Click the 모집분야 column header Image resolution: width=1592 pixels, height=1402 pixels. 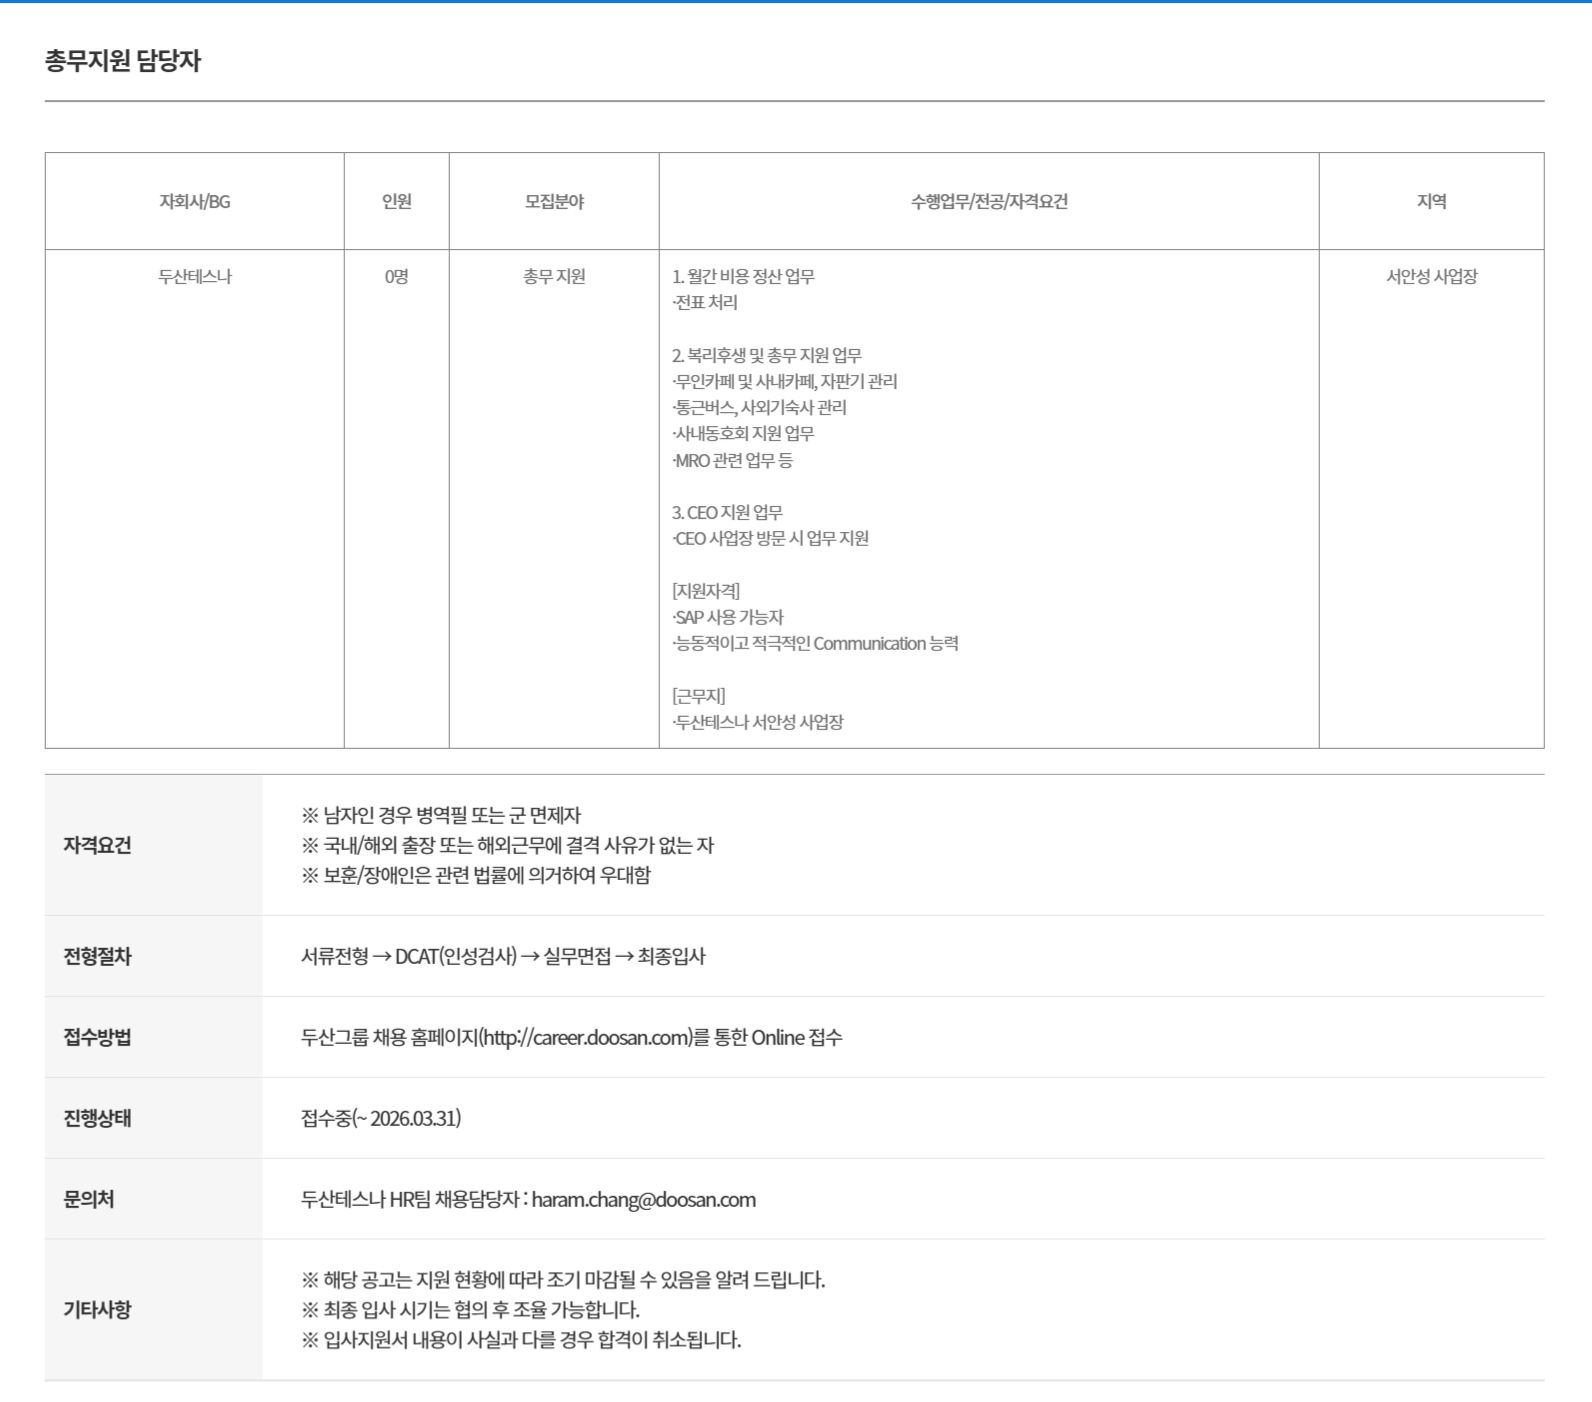pyautogui.click(x=554, y=202)
